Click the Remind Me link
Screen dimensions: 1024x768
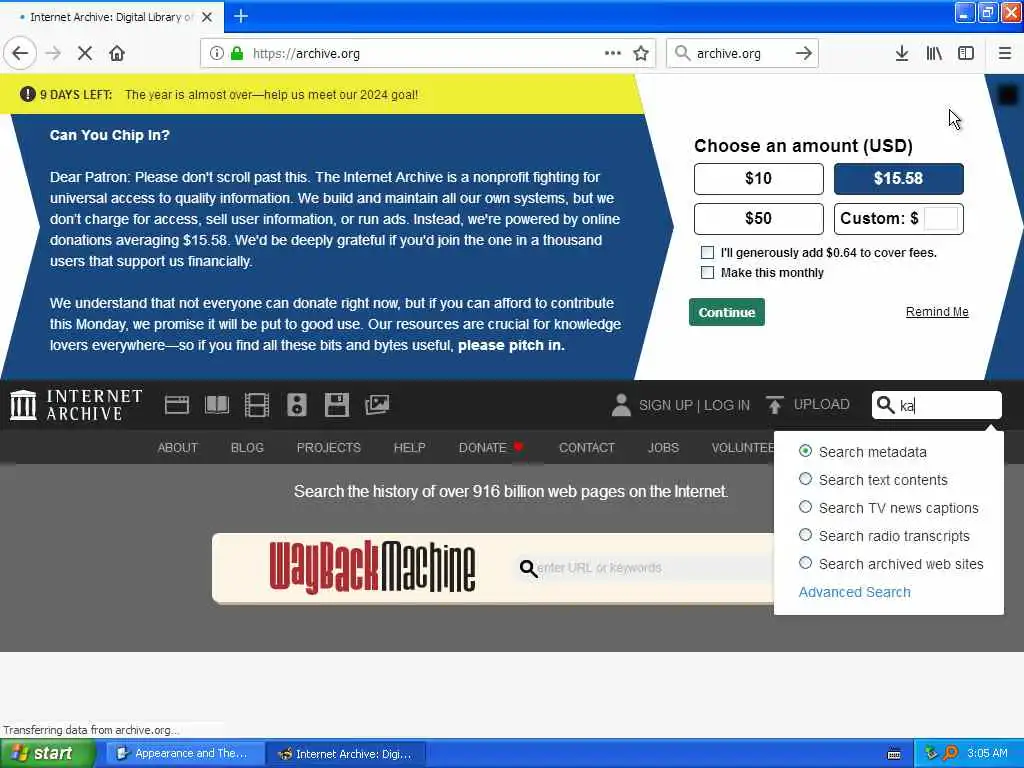[936, 312]
